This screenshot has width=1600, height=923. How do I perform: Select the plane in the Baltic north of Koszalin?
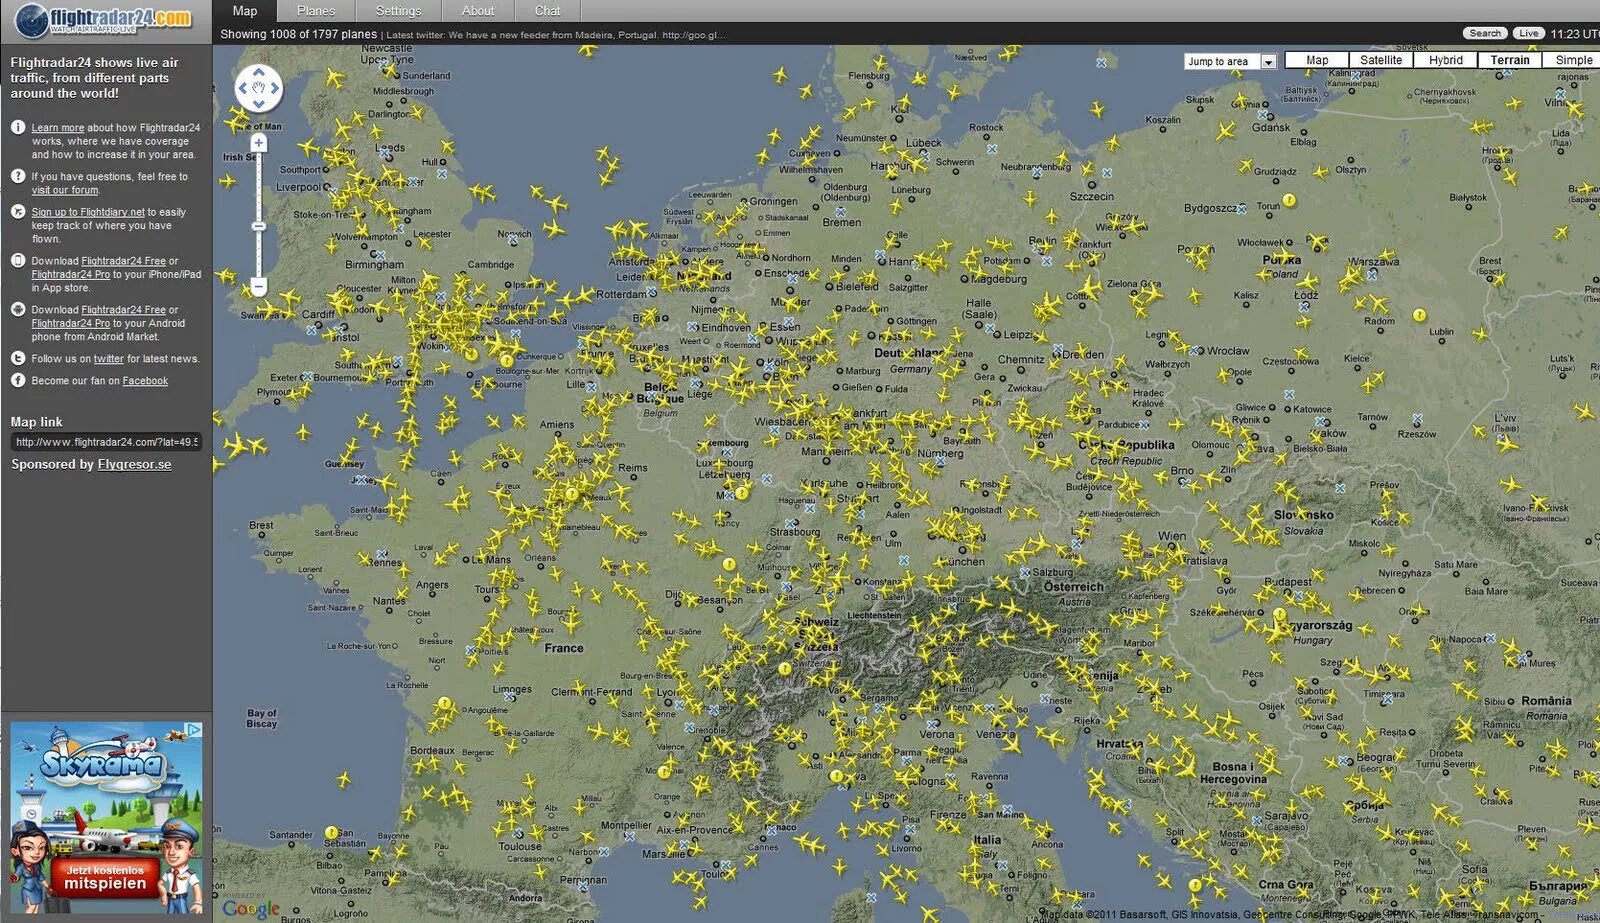point(1097,108)
